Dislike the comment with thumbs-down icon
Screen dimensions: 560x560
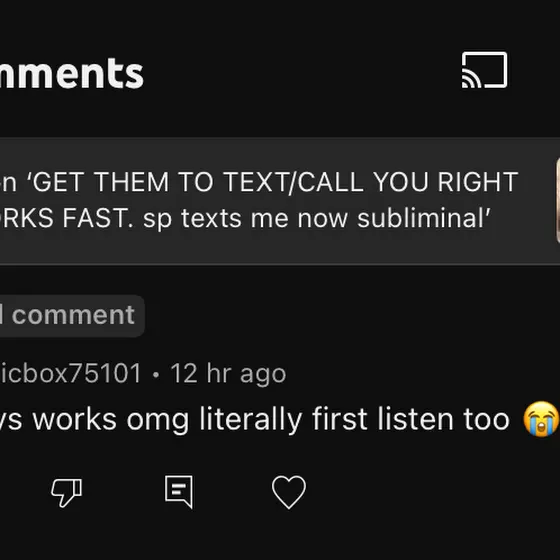click(x=66, y=492)
